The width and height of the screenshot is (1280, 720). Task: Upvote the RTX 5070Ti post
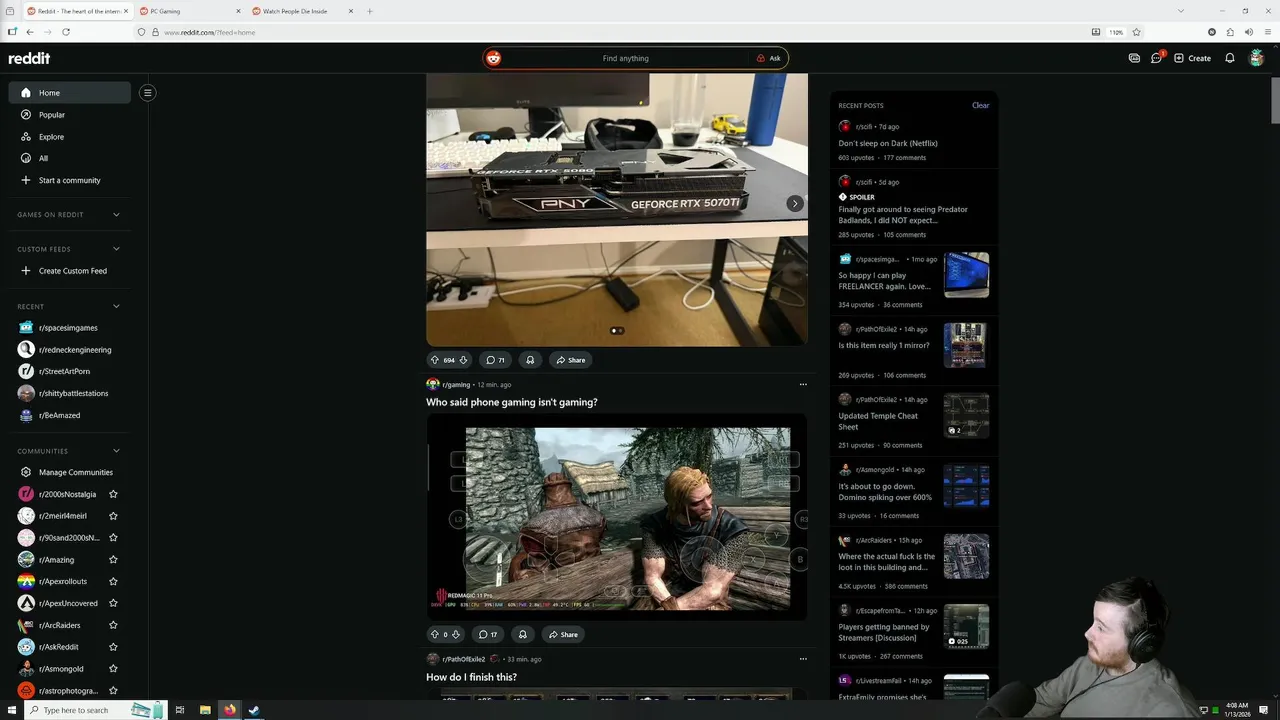(x=434, y=360)
